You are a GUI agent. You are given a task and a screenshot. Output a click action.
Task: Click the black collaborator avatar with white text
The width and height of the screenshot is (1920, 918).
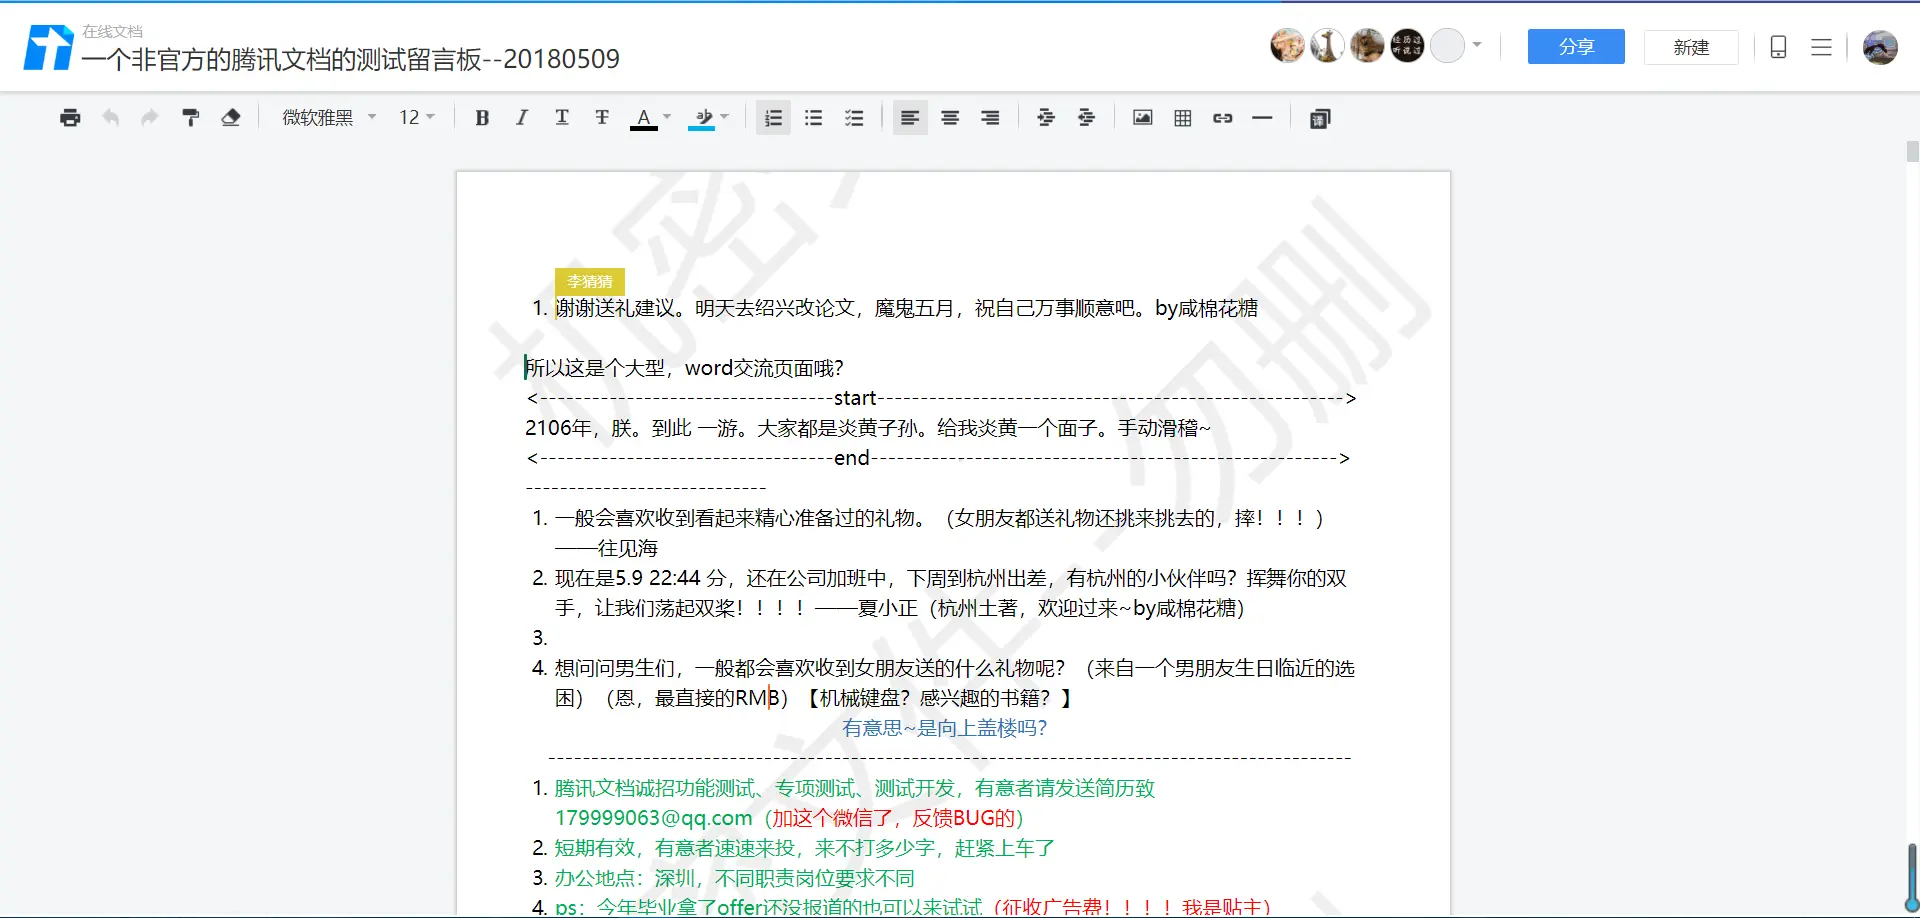(x=1407, y=46)
